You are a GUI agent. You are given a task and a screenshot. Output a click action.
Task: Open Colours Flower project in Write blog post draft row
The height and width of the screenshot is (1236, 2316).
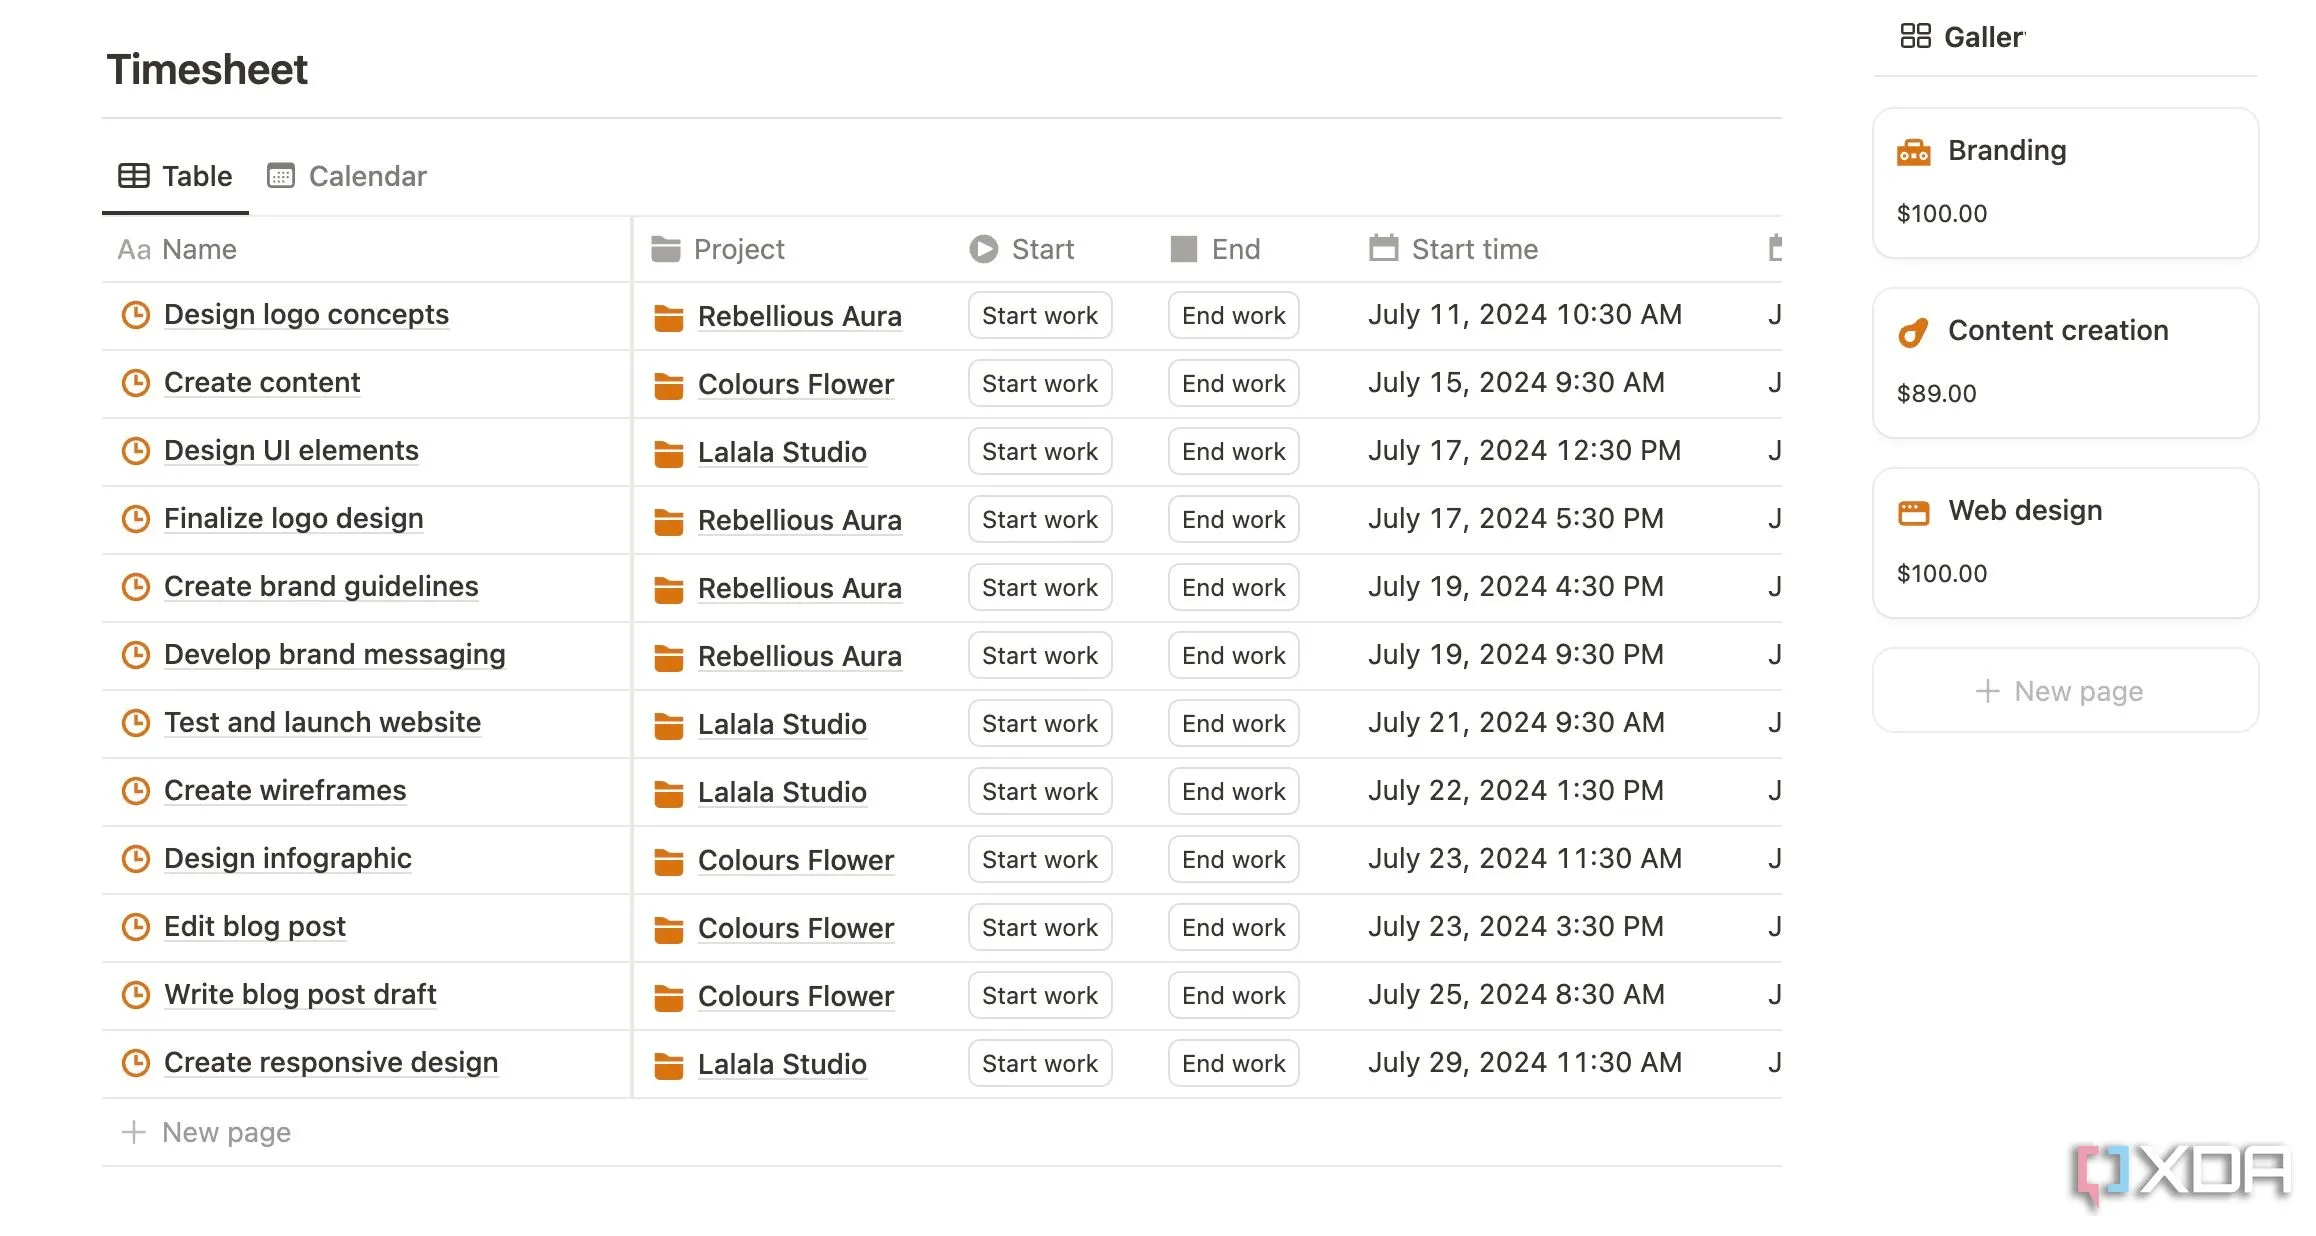(795, 996)
